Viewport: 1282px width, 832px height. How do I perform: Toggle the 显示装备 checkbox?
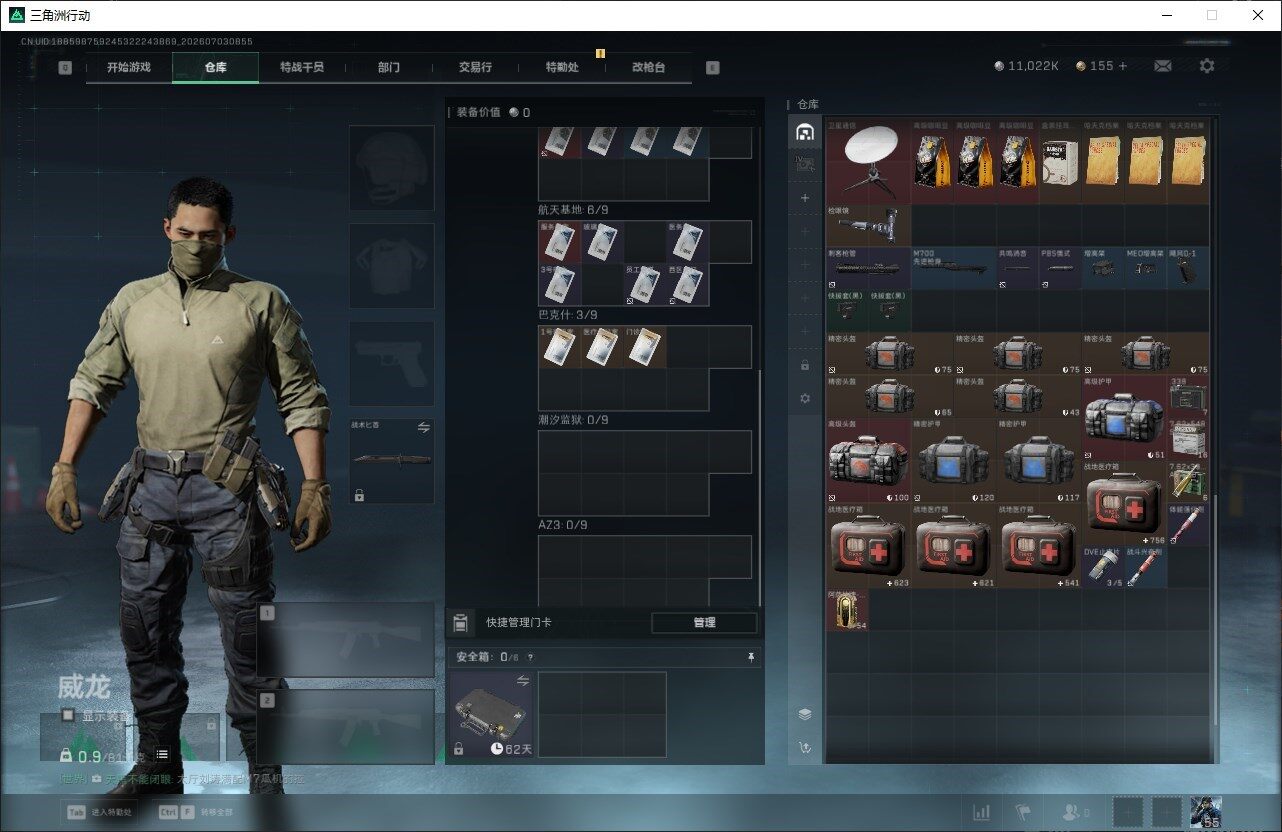click(68, 715)
